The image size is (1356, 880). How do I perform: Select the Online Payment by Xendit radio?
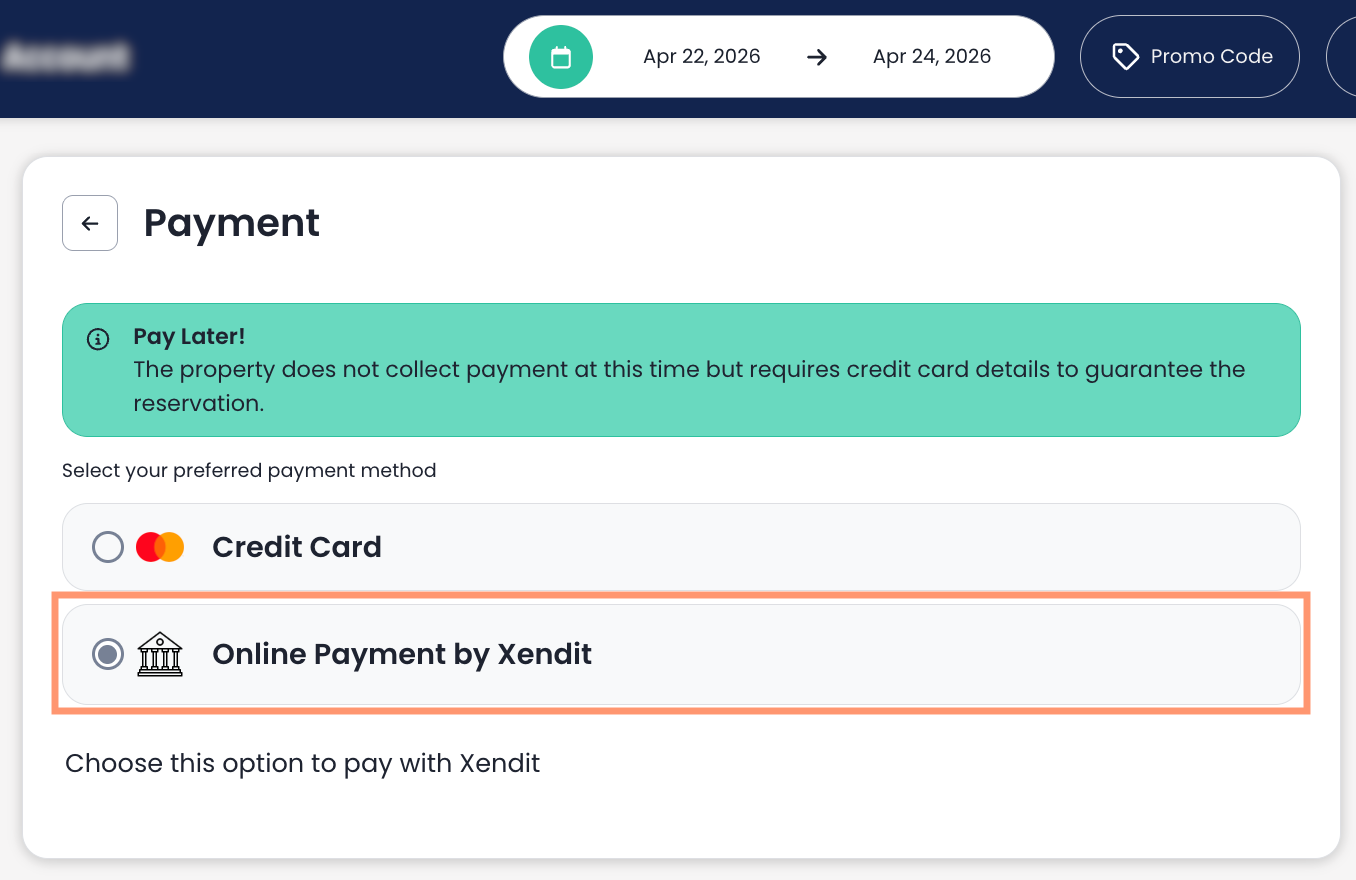[108, 655]
